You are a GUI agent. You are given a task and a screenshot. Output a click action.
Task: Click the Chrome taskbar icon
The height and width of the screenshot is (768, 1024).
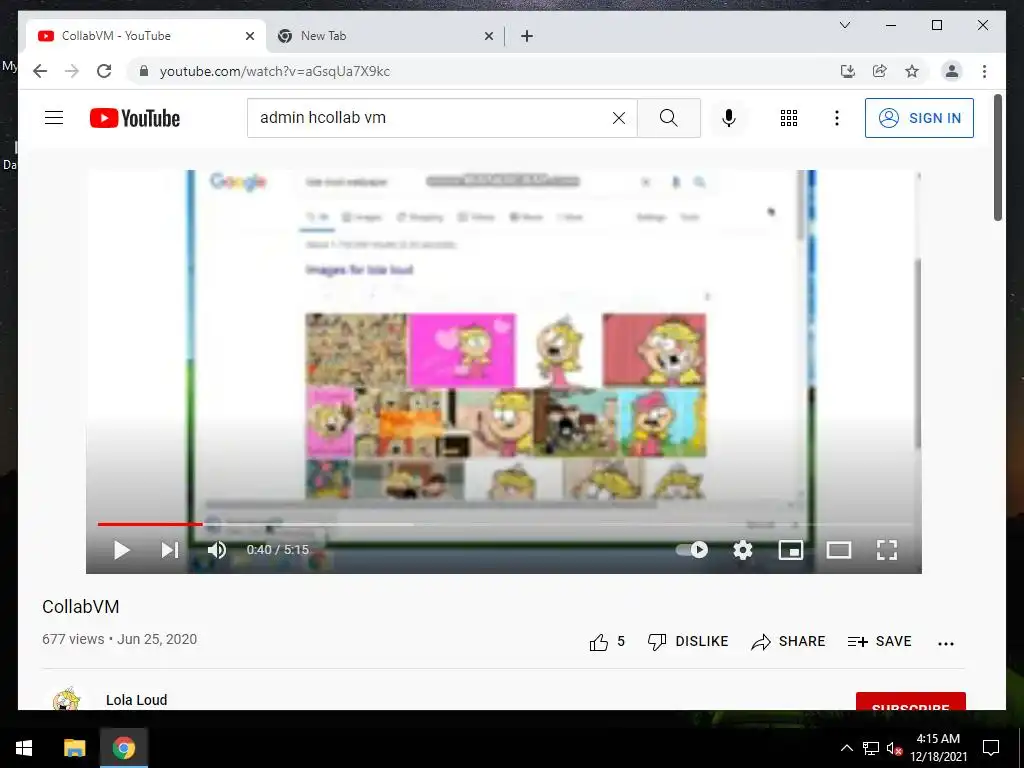point(123,748)
